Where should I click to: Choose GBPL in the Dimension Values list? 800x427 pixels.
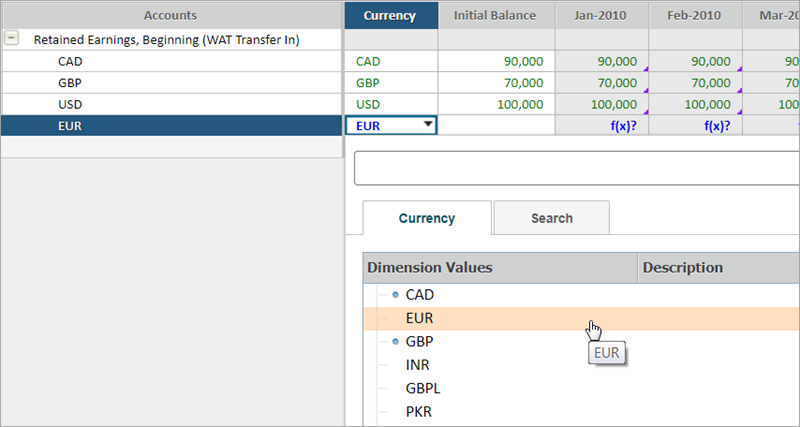pyautogui.click(x=423, y=389)
